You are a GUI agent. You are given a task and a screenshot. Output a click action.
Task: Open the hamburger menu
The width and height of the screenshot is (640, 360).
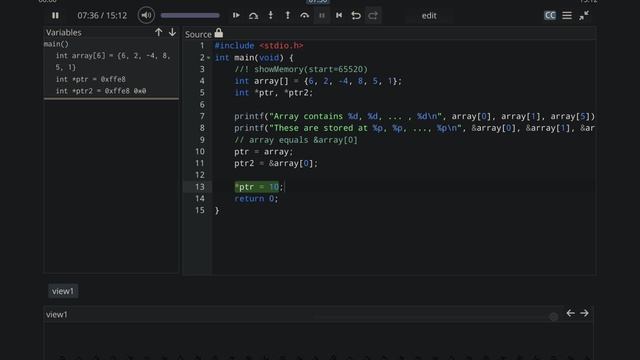[567, 16]
